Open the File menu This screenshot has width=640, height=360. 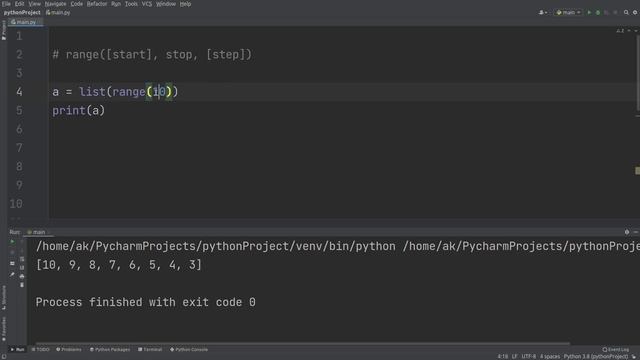click(6, 4)
